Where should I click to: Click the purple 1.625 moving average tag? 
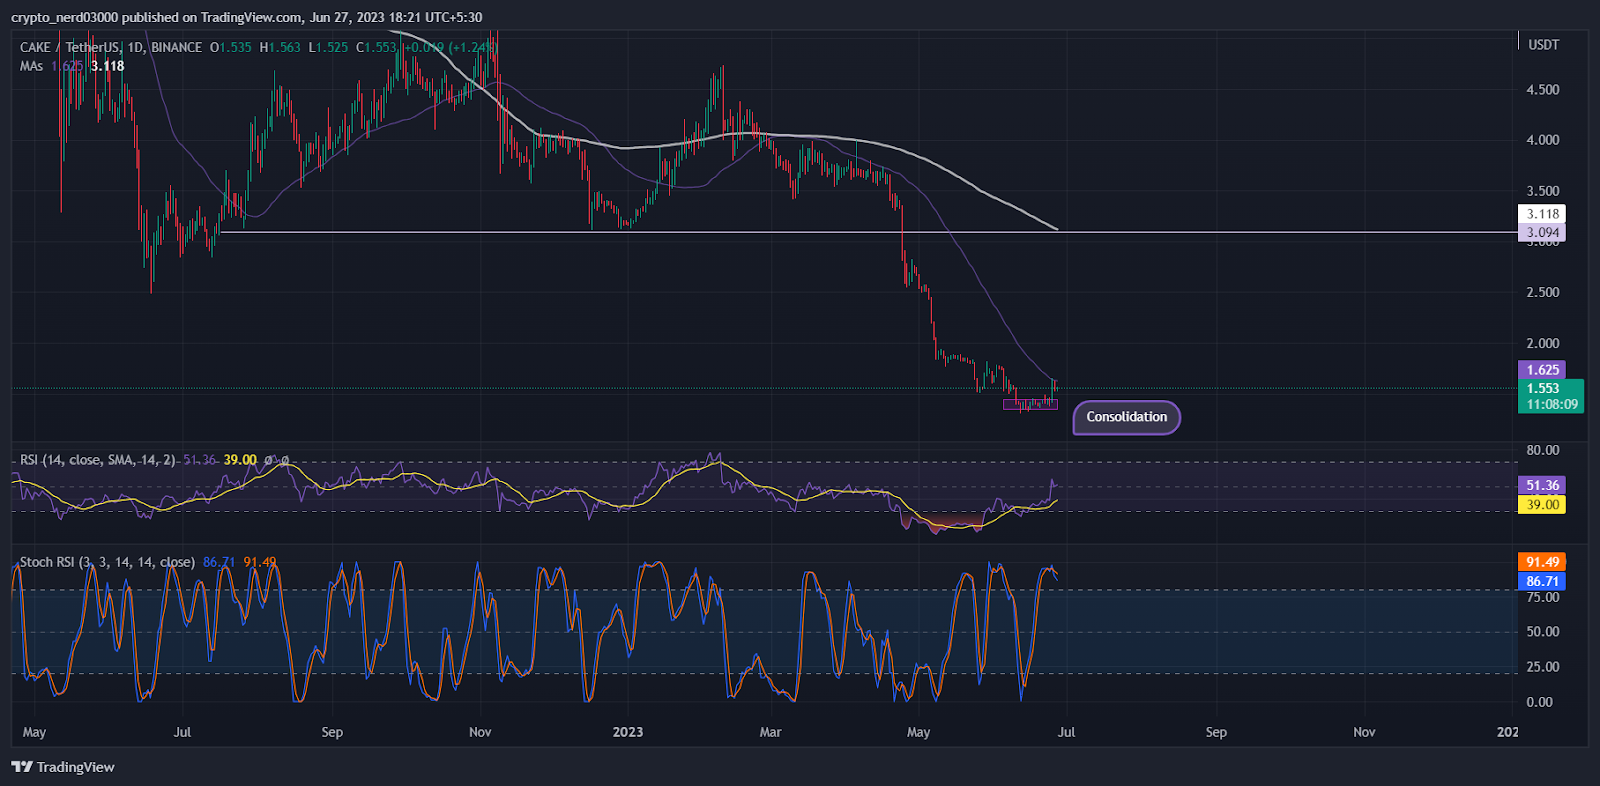pyautogui.click(x=1543, y=370)
